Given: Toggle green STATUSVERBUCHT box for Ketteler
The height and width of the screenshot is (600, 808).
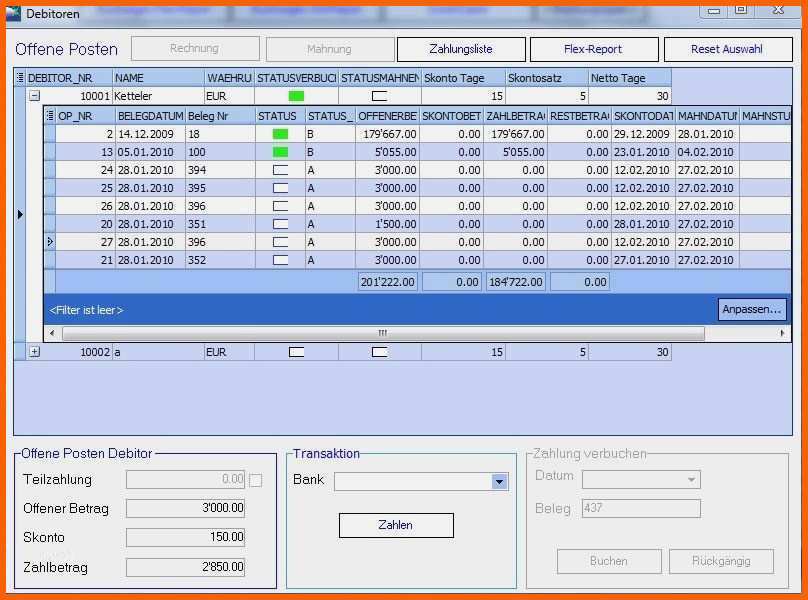Looking at the screenshot, I should [x=296, y=96].
